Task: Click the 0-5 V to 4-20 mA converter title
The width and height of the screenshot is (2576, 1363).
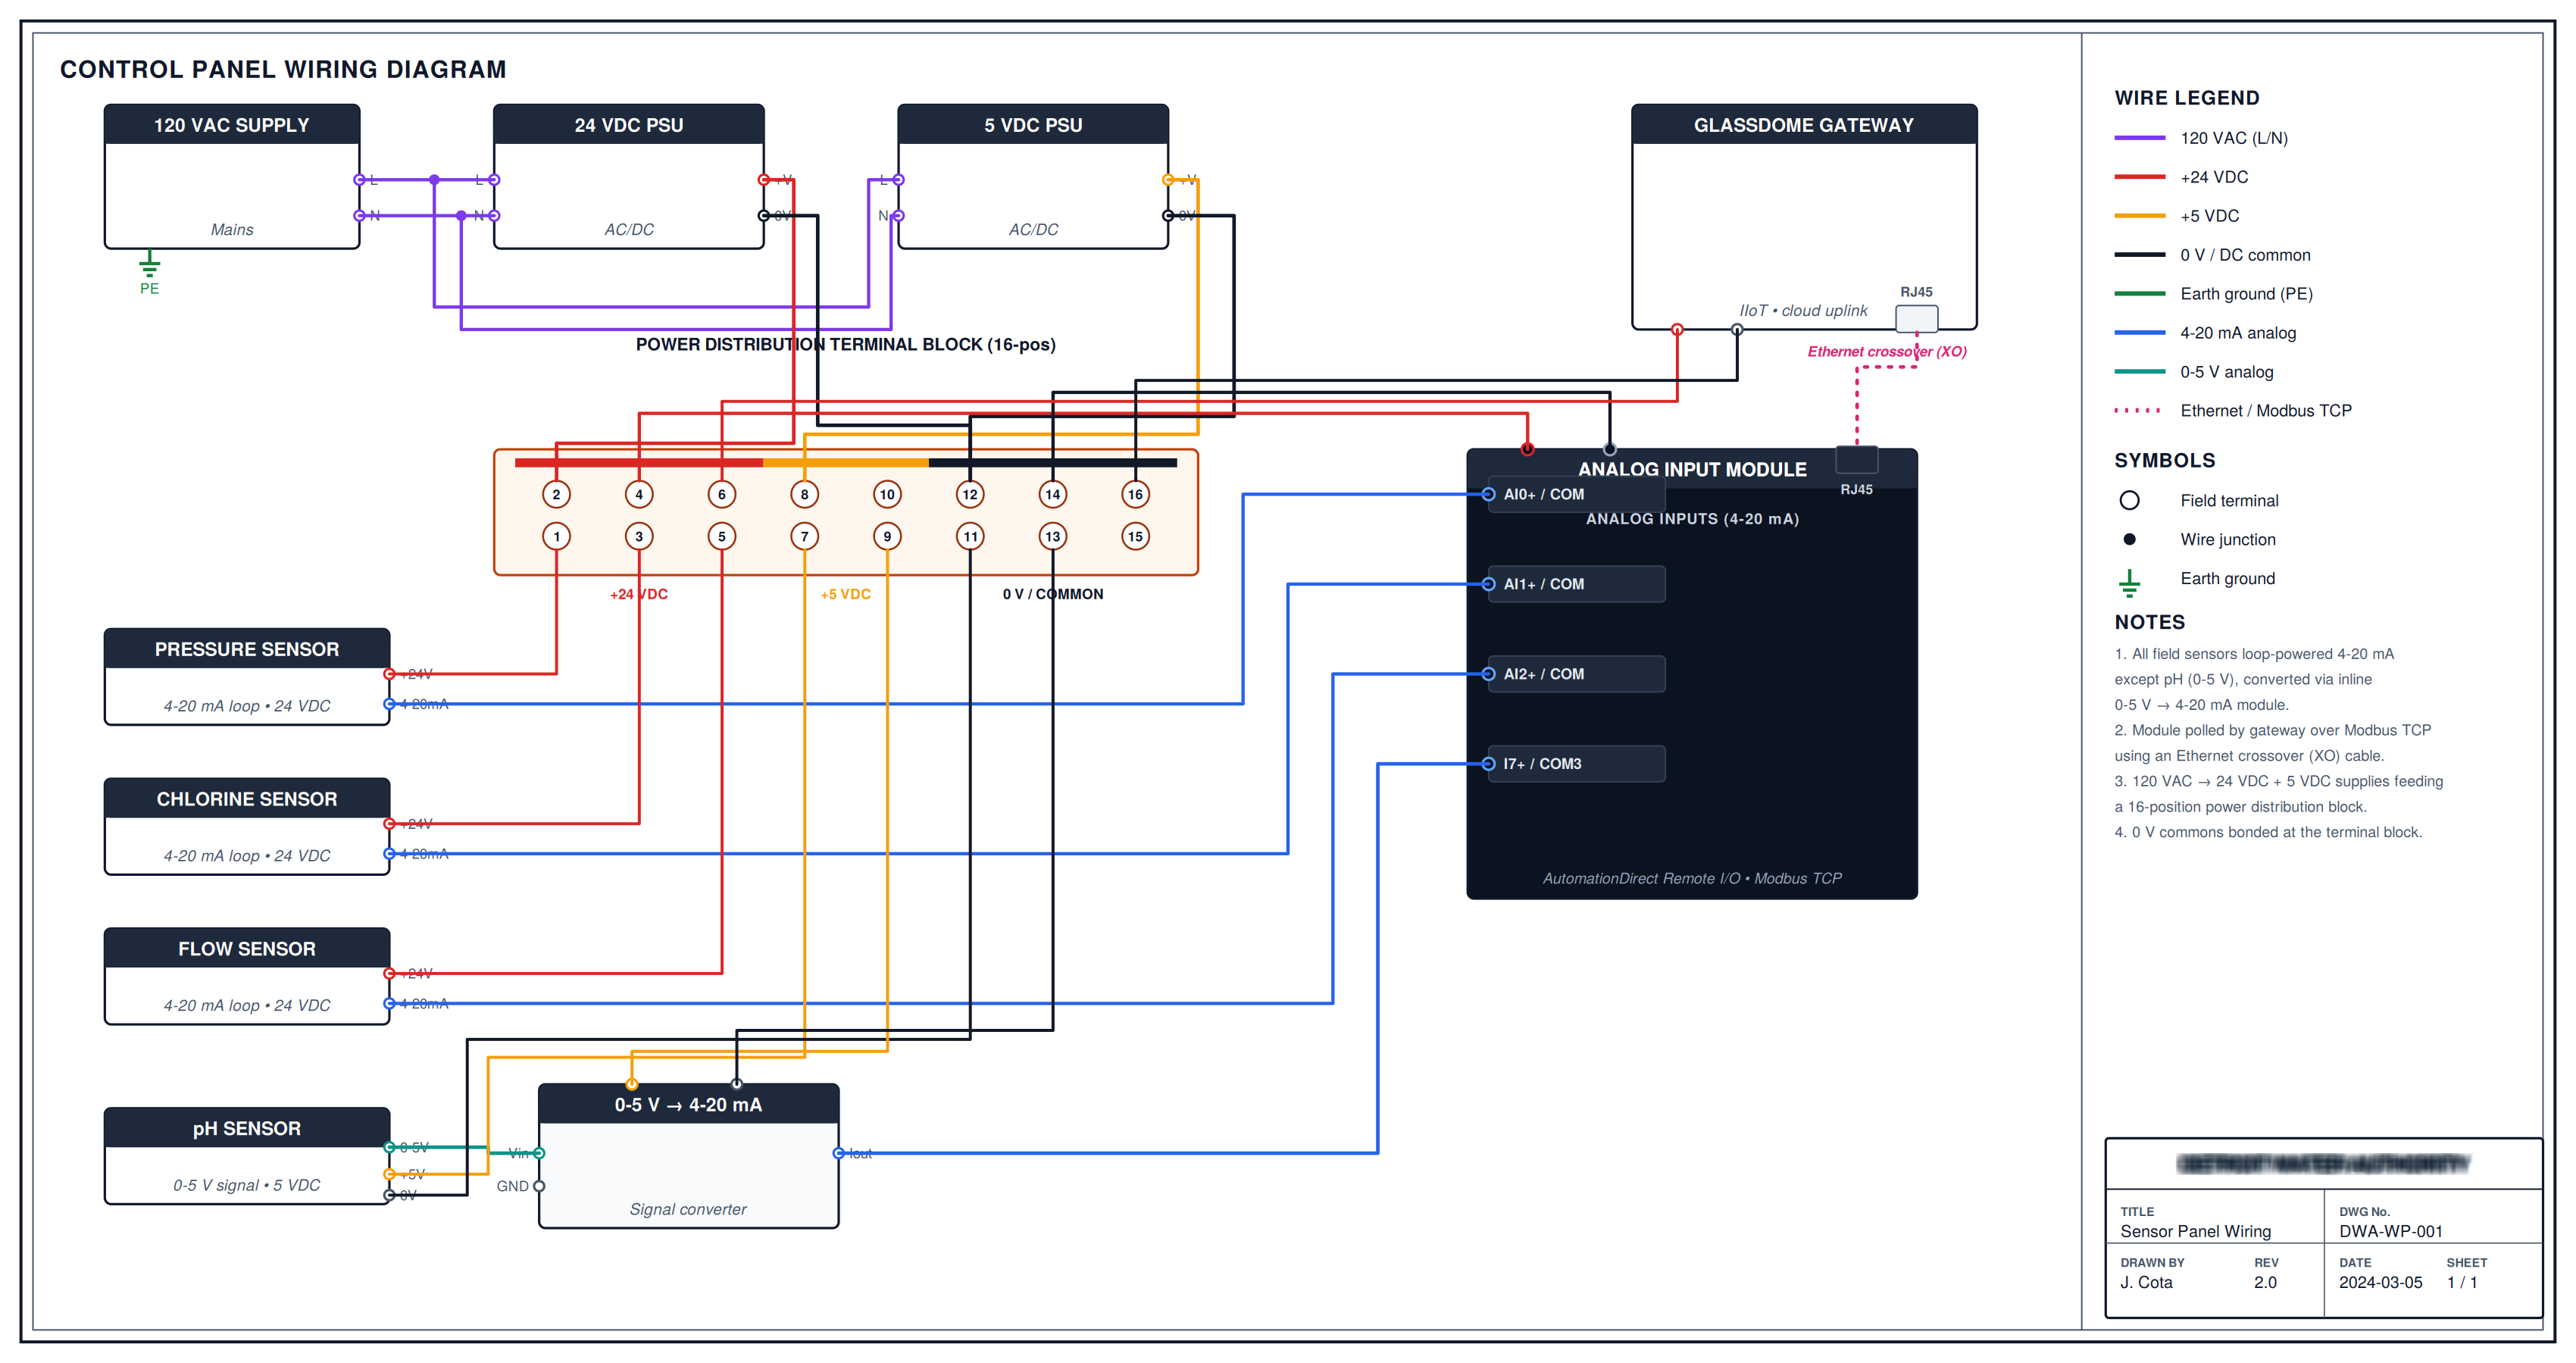Action: [x=688, y=1104]
